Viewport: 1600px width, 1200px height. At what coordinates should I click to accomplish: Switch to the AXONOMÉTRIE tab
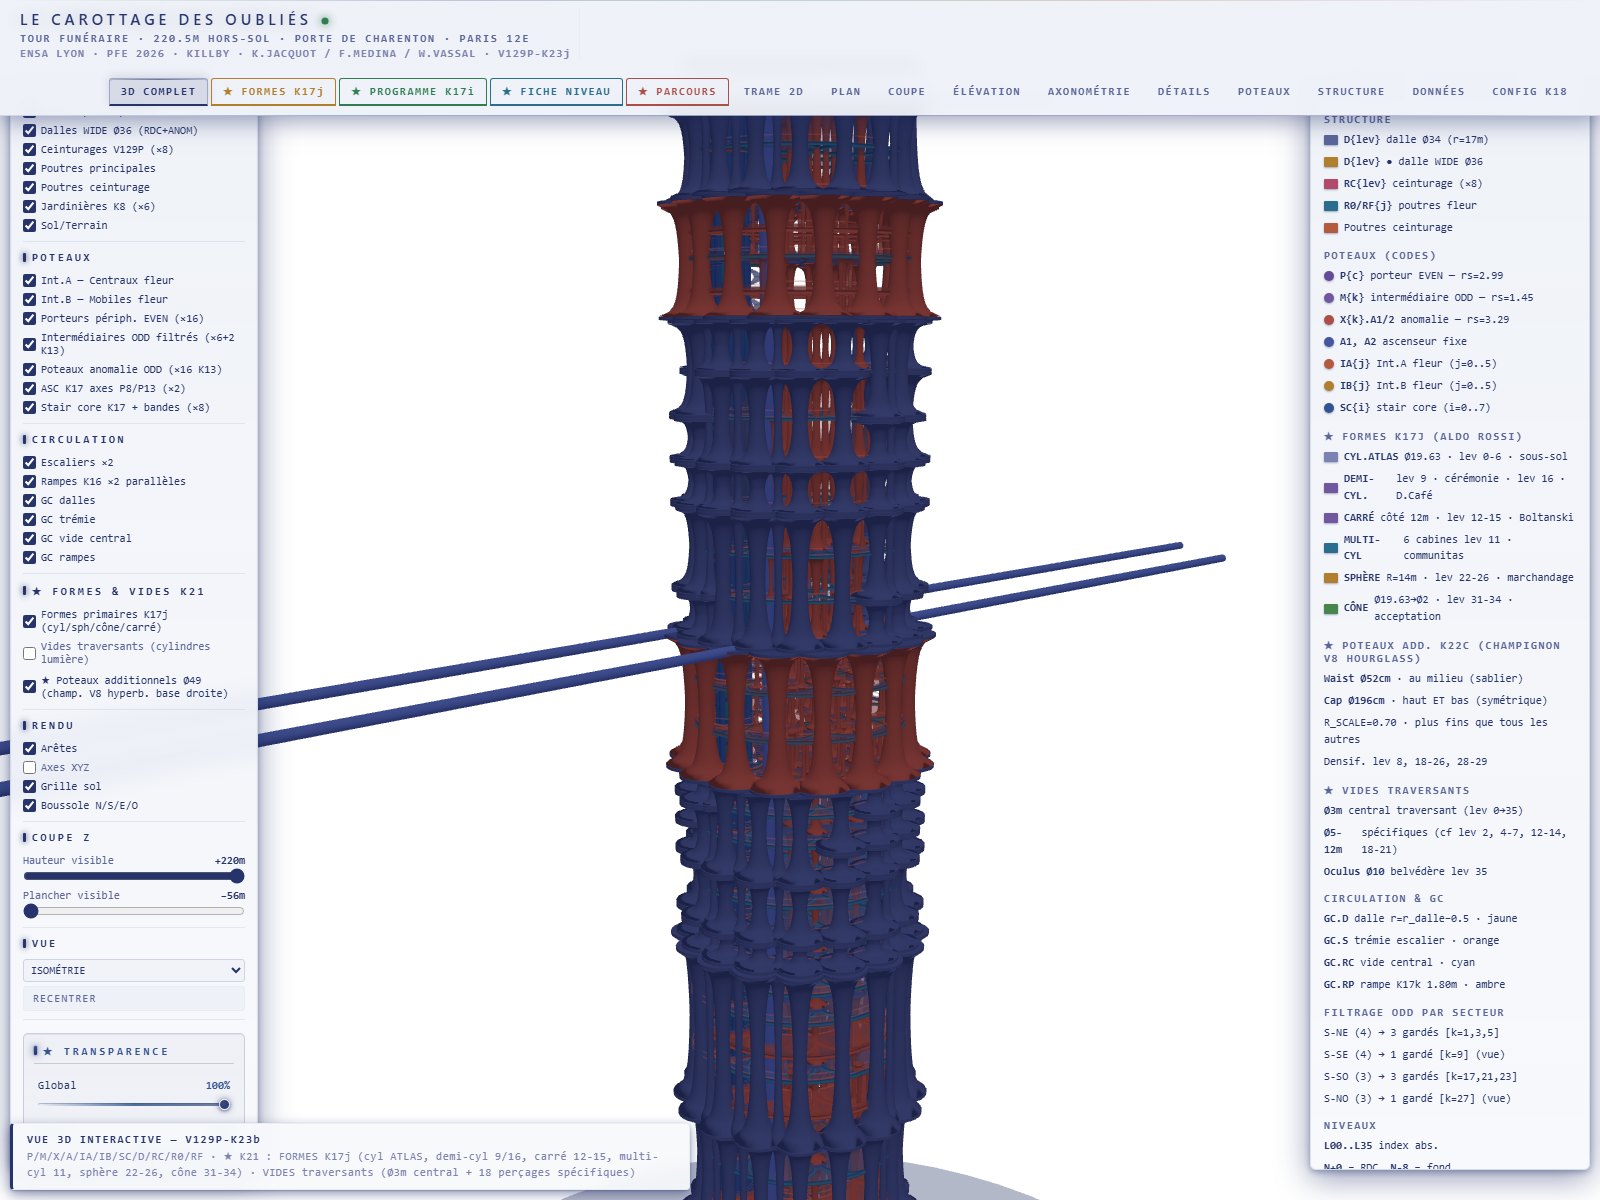(1089, 92)
